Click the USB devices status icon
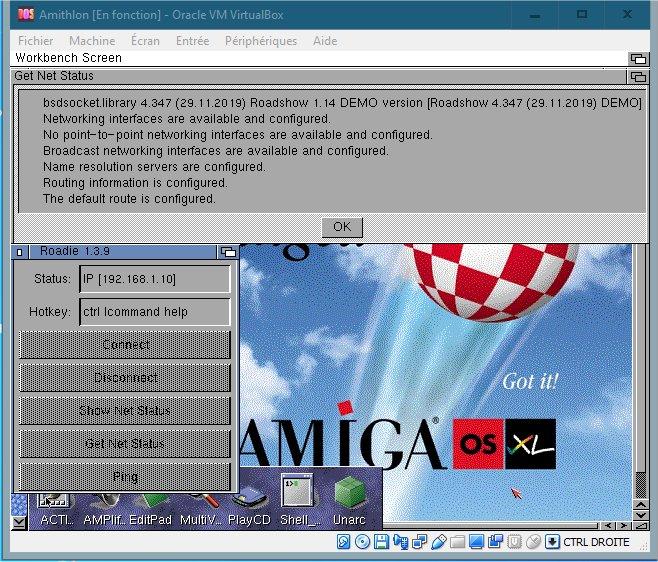Screen dimensions: 658x562 coord(438,542)
